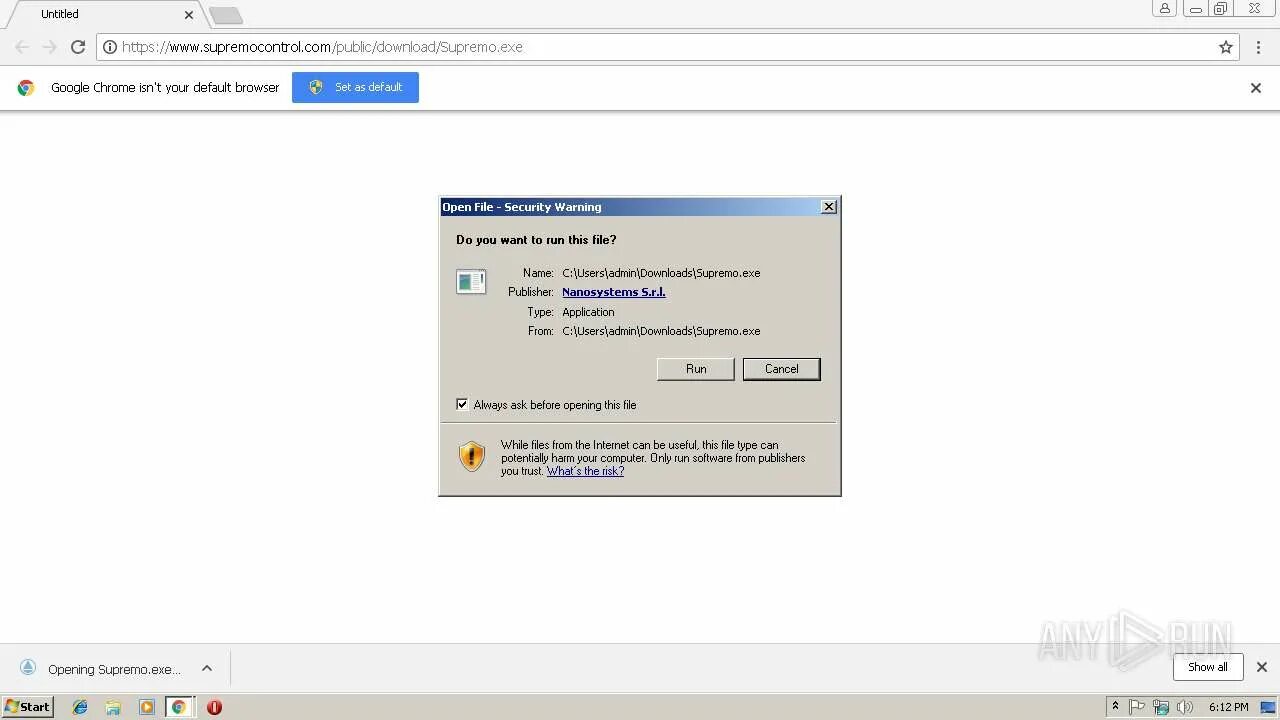Screen dimensions: 1280x720
Task: Click the volume speaker tray icon
Action: (x=1185, y=707)
